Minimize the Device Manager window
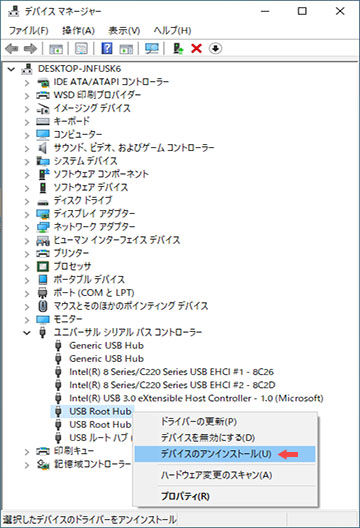Screen dimensions: 360x528 (265, 11)
